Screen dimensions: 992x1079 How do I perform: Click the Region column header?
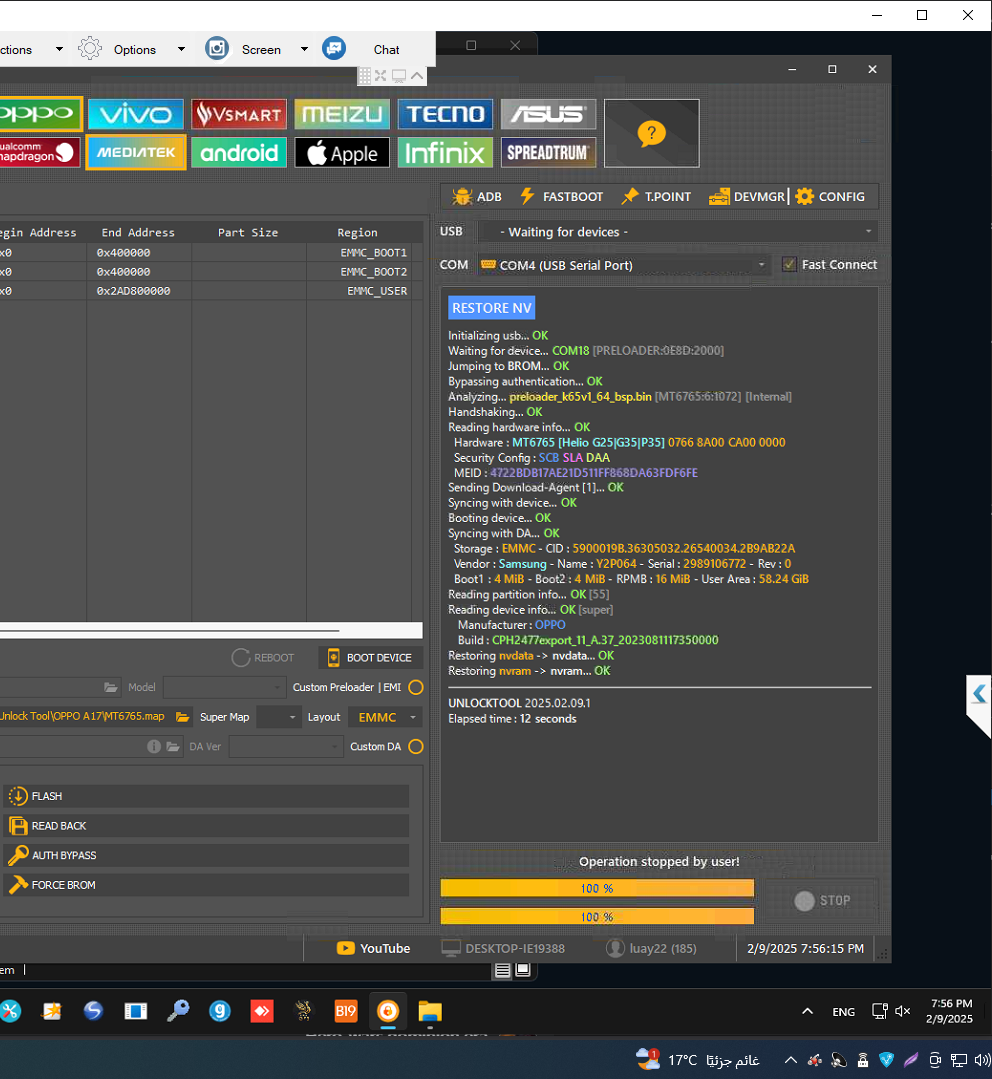(358, 233)
